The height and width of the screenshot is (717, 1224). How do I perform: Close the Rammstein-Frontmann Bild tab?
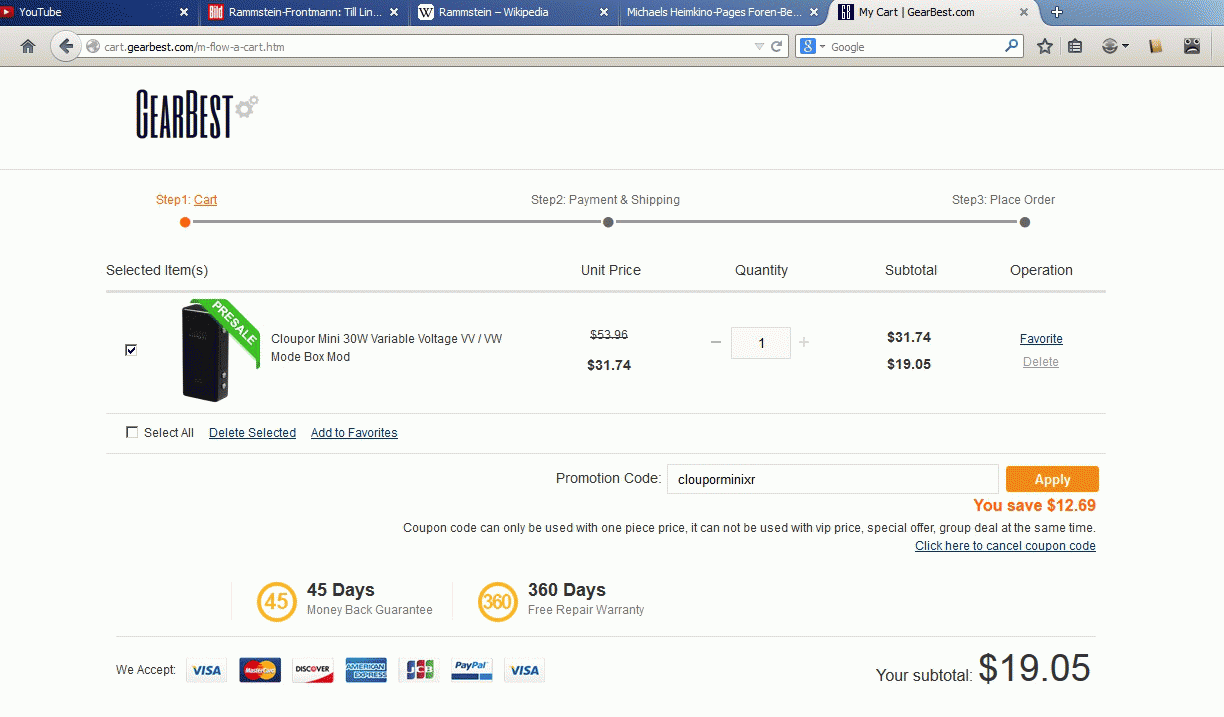394,12
